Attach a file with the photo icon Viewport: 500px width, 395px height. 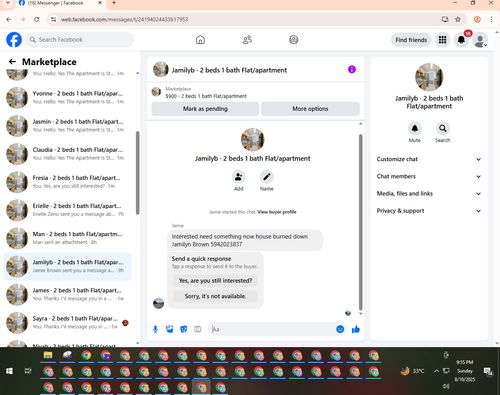coord(170,329)
